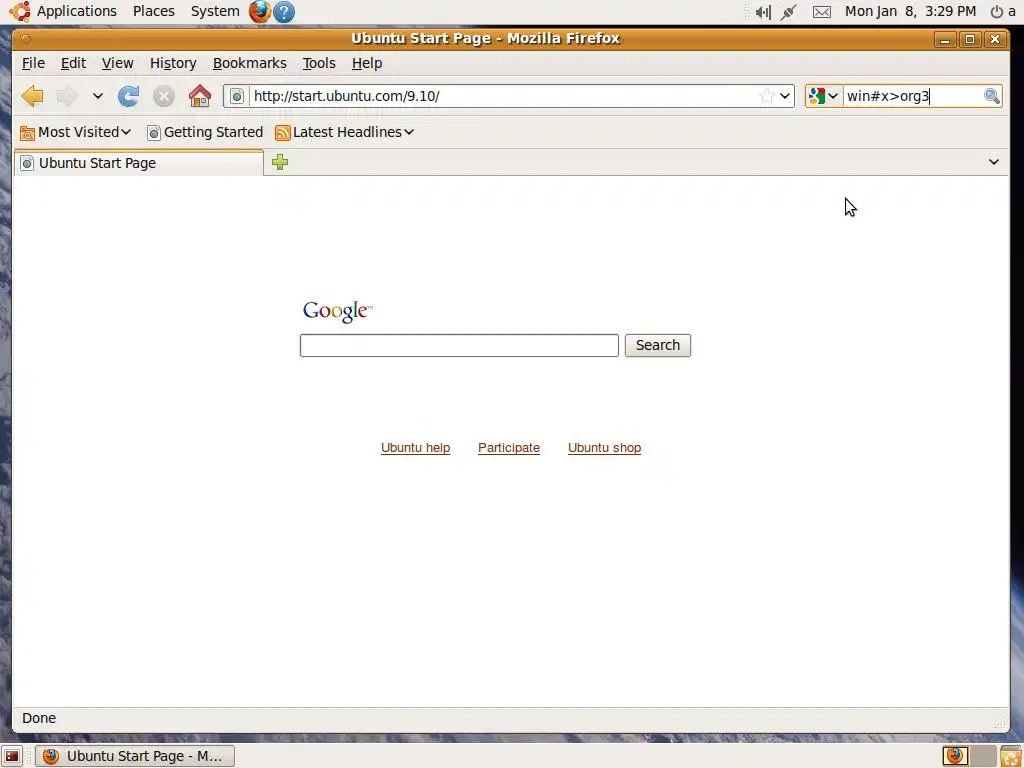Open the URL bar history dropdown
1024x768 pixels.
tap(785, 96)
